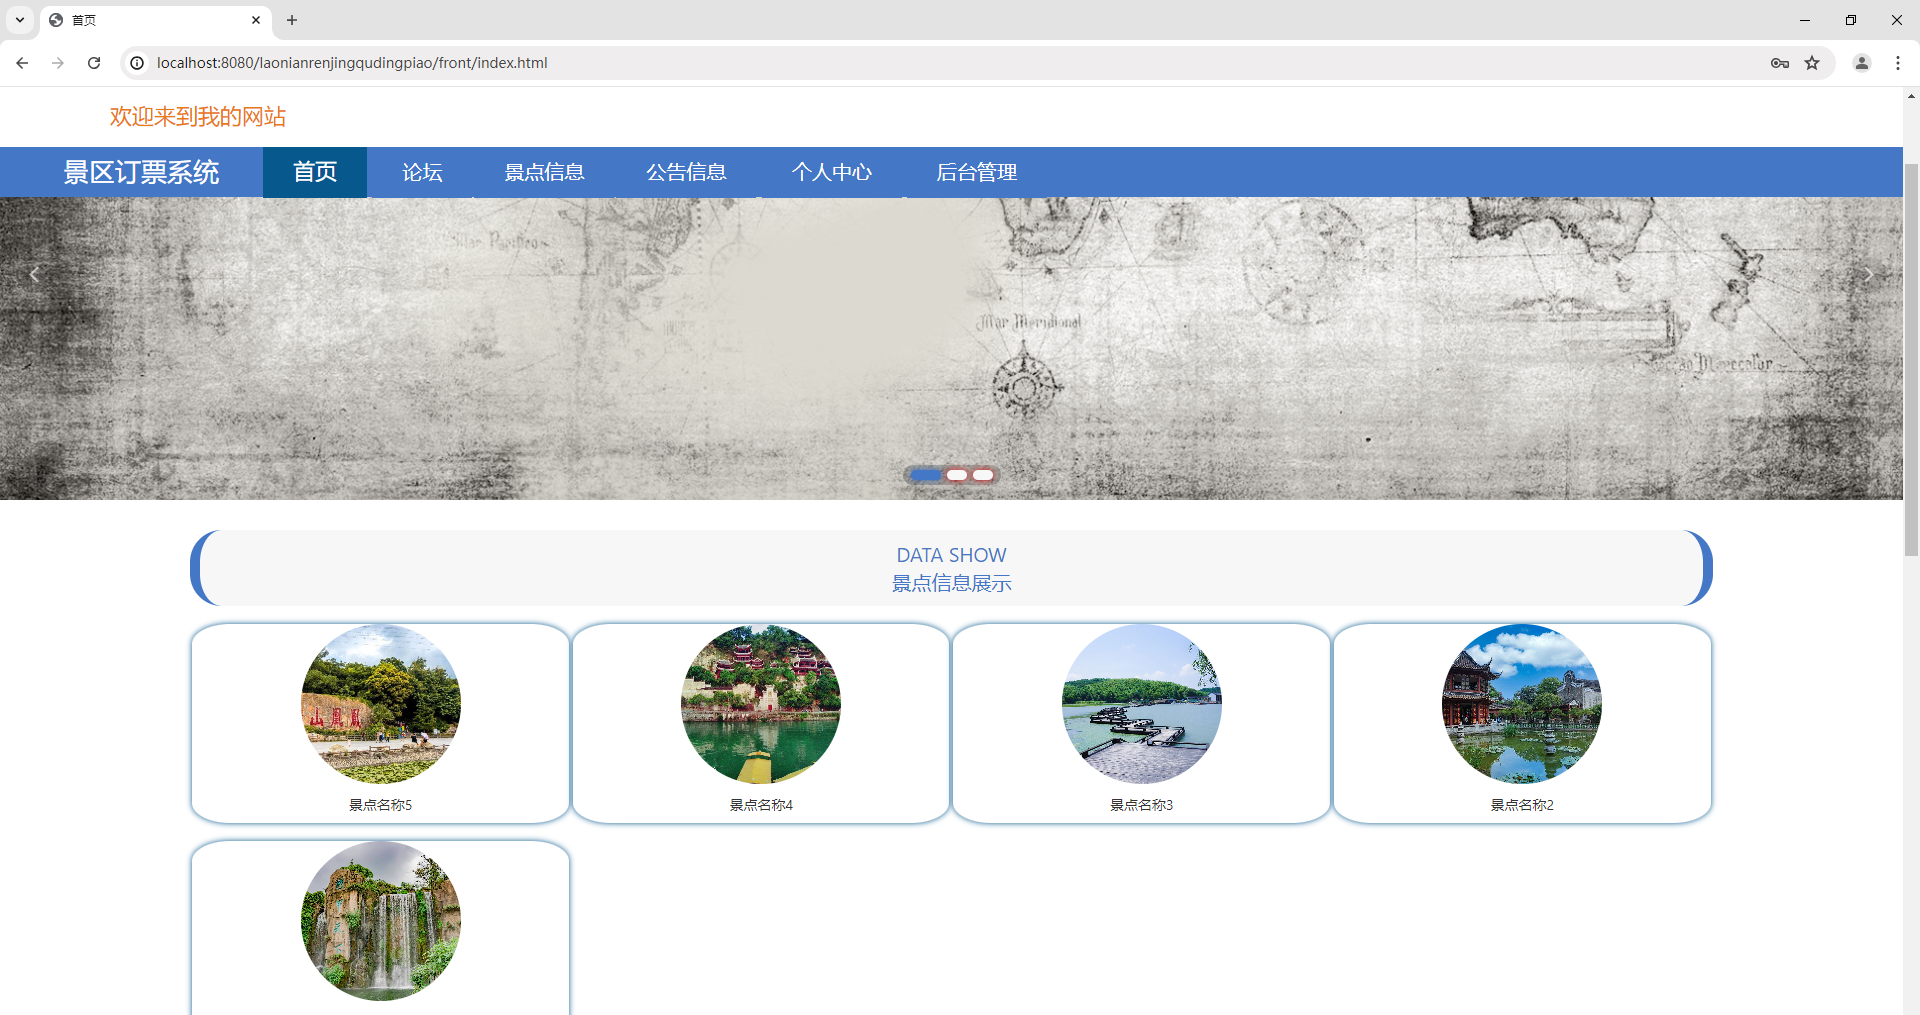This screenshot has width=1920, height=1015.
Task: Open the 景点名称5 scenic spot thumbnail
Action: tap(381, 704)
